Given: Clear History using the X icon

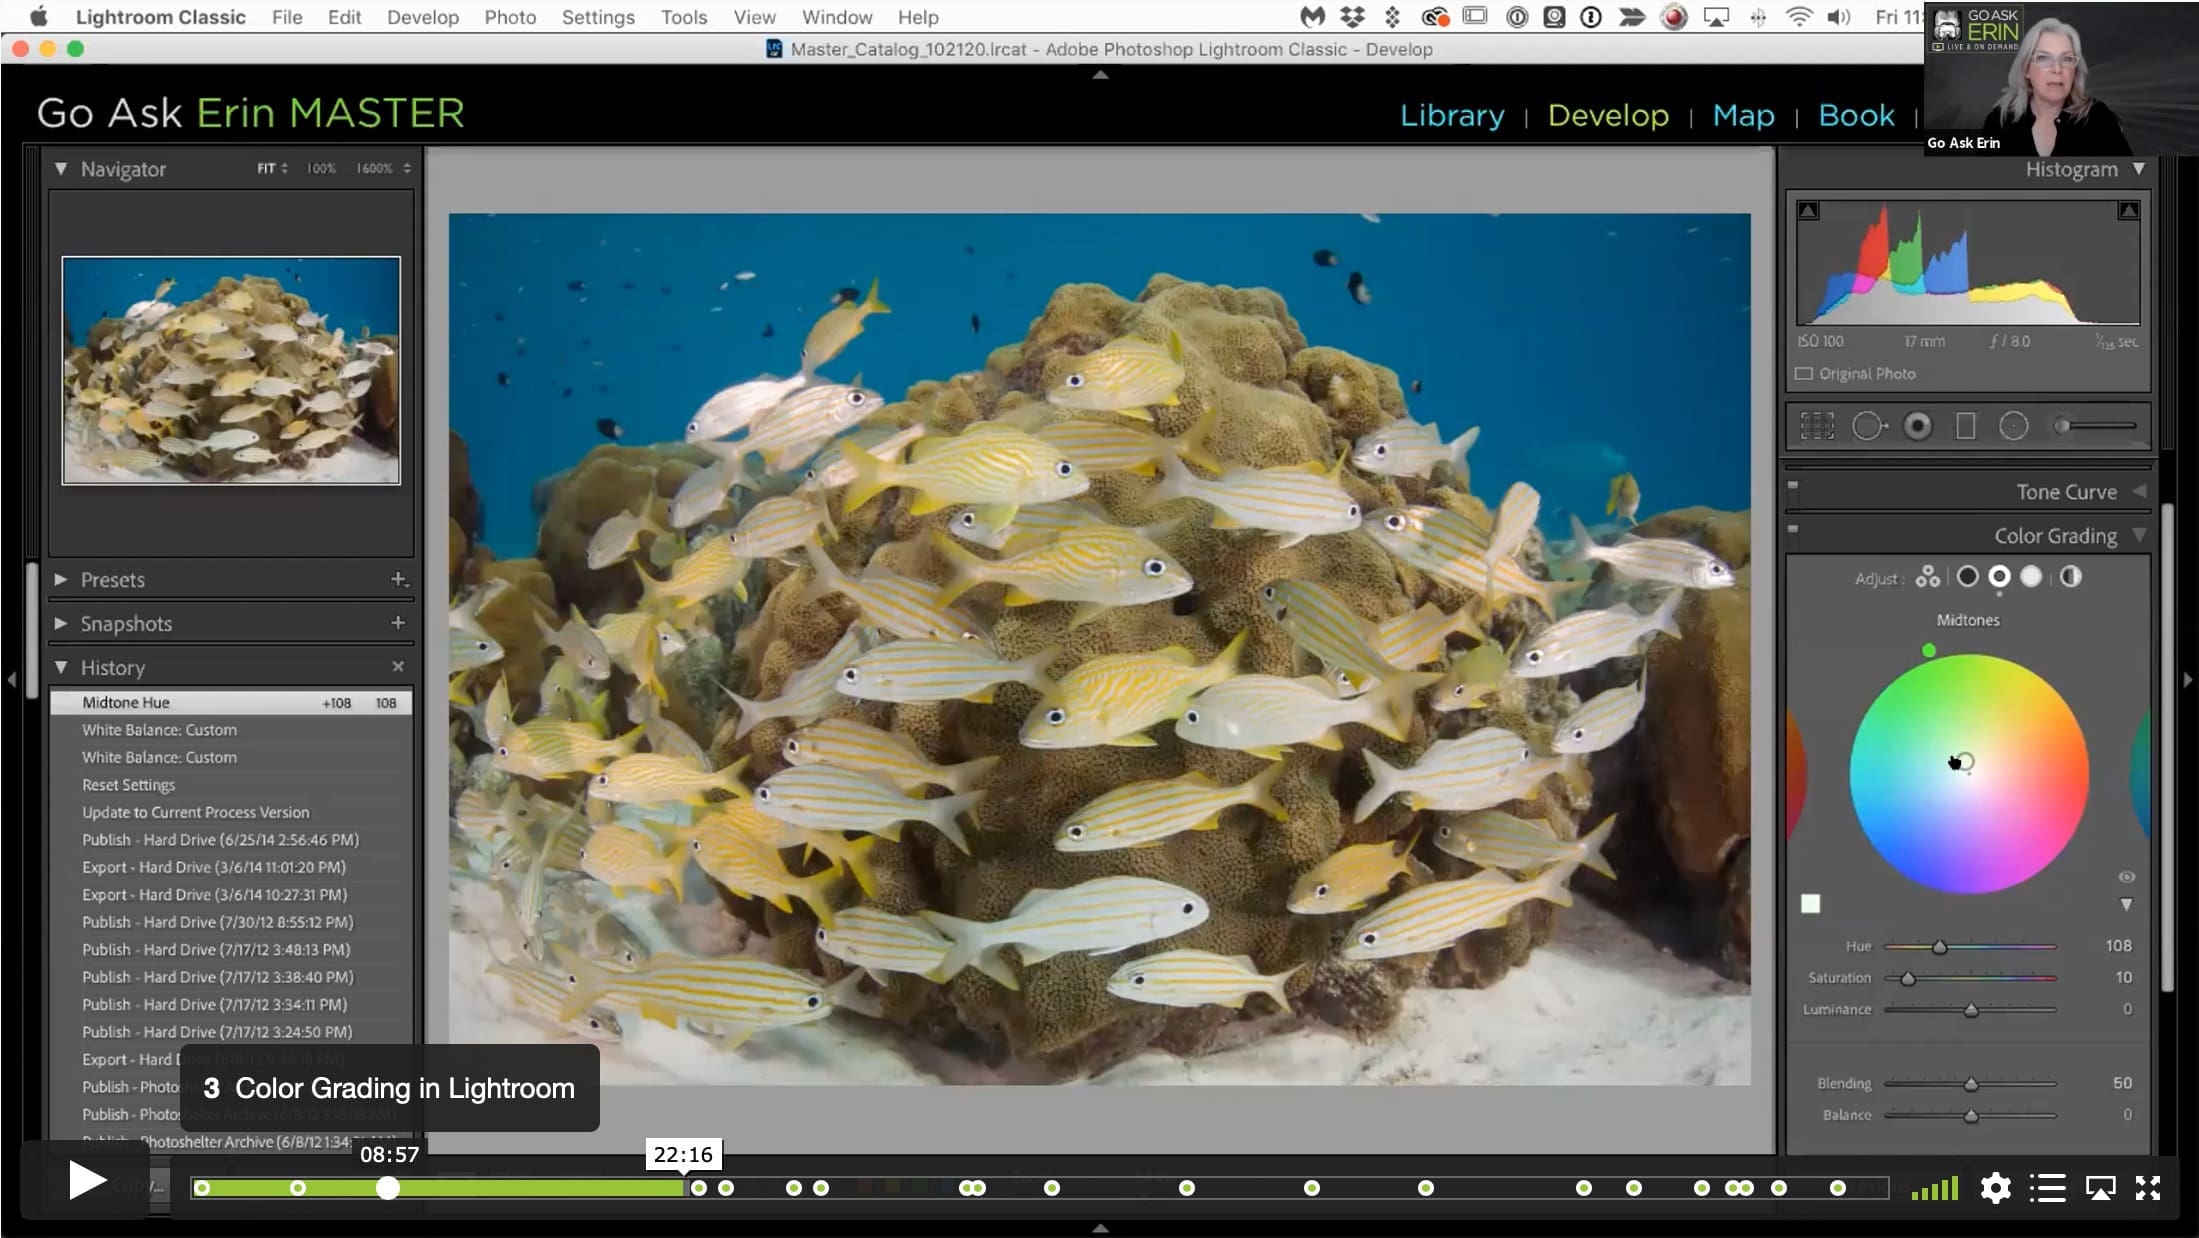Looking at the screenshot, I should pos(398,666).
